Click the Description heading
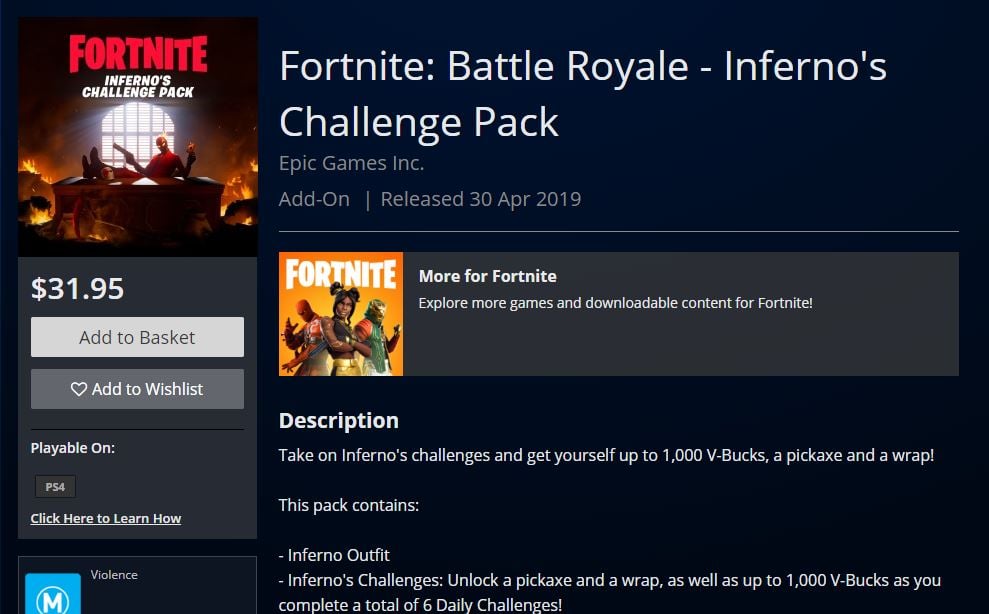This screenshot has width=989, height=614. click(339, 420)
